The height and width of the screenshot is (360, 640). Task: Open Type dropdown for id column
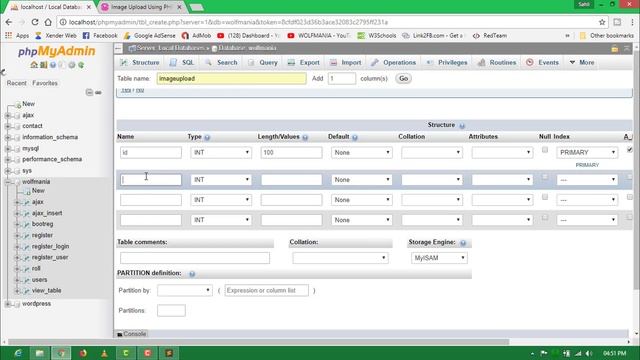click(221, 152)
